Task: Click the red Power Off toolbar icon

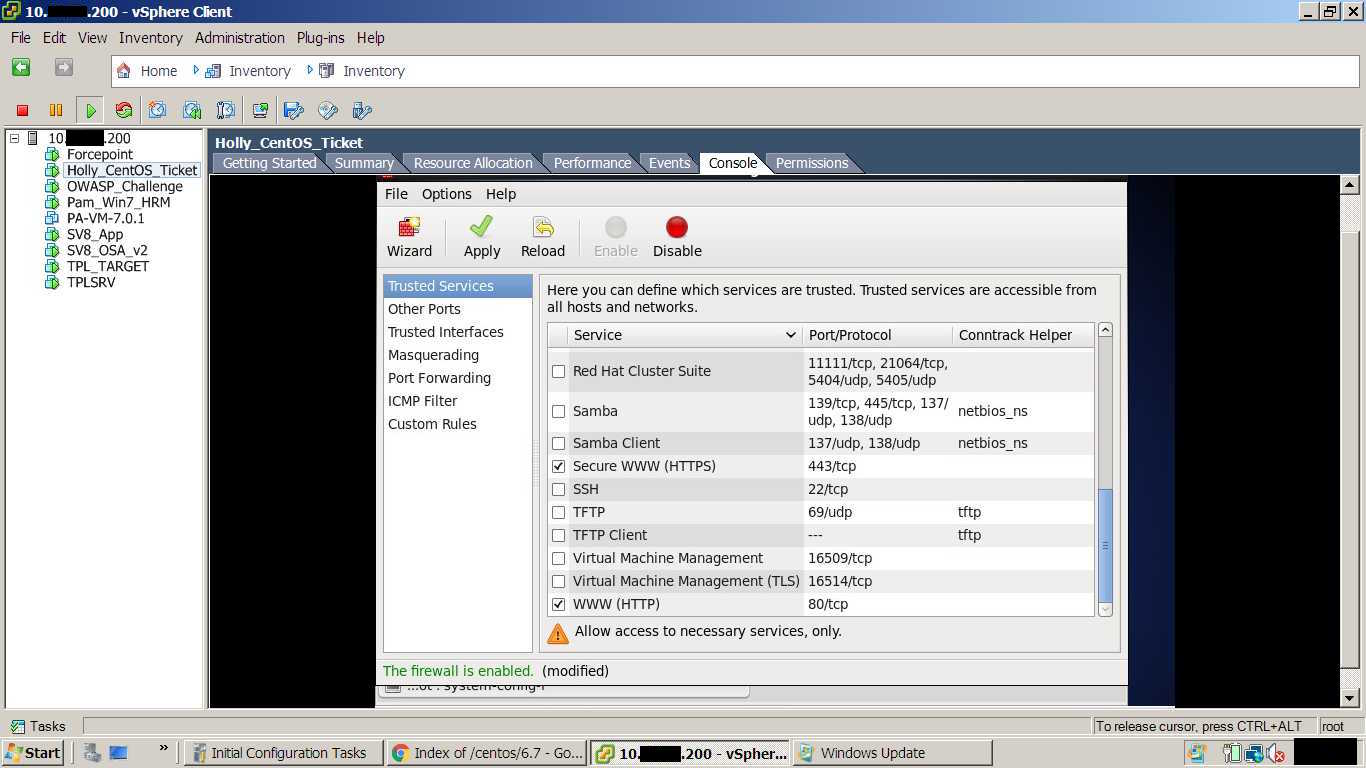Action: tap(22, 110)
